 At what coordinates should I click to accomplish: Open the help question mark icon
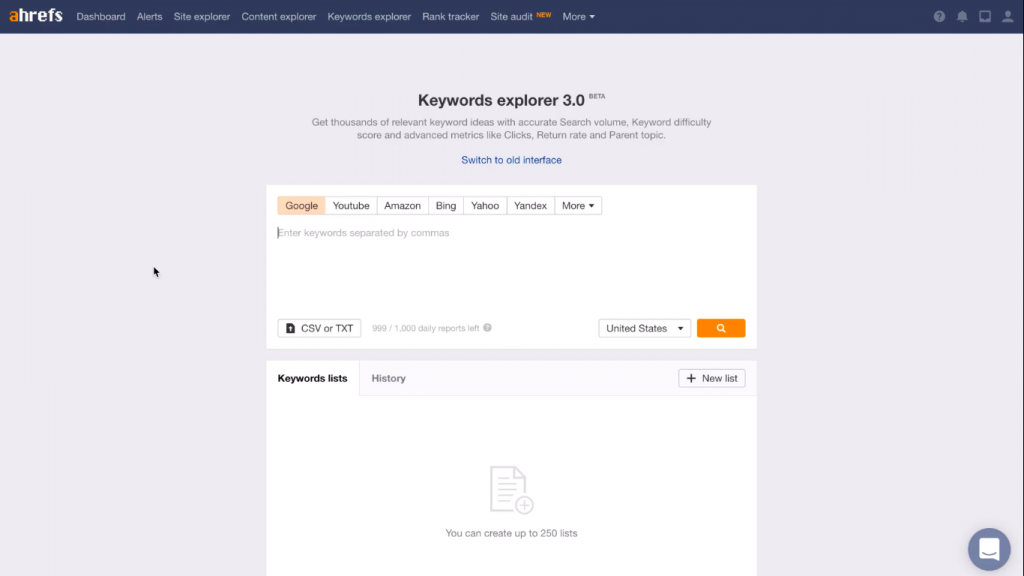(937, 16)
